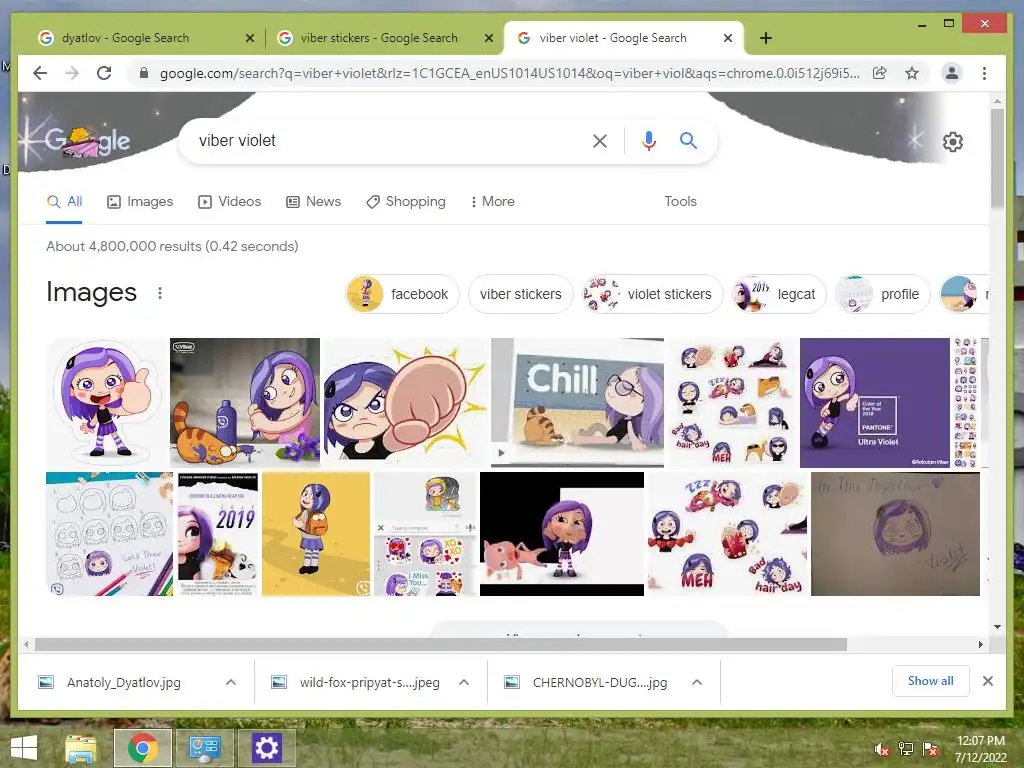Screen dimensions: 1024x768
Task: Click the vertical scrollbar down arrow
Action: [997, 627]
